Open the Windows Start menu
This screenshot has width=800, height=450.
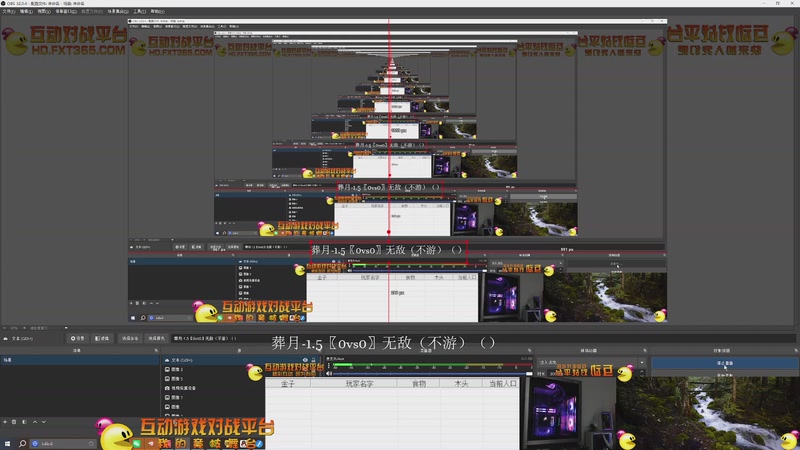pos(7,443)
